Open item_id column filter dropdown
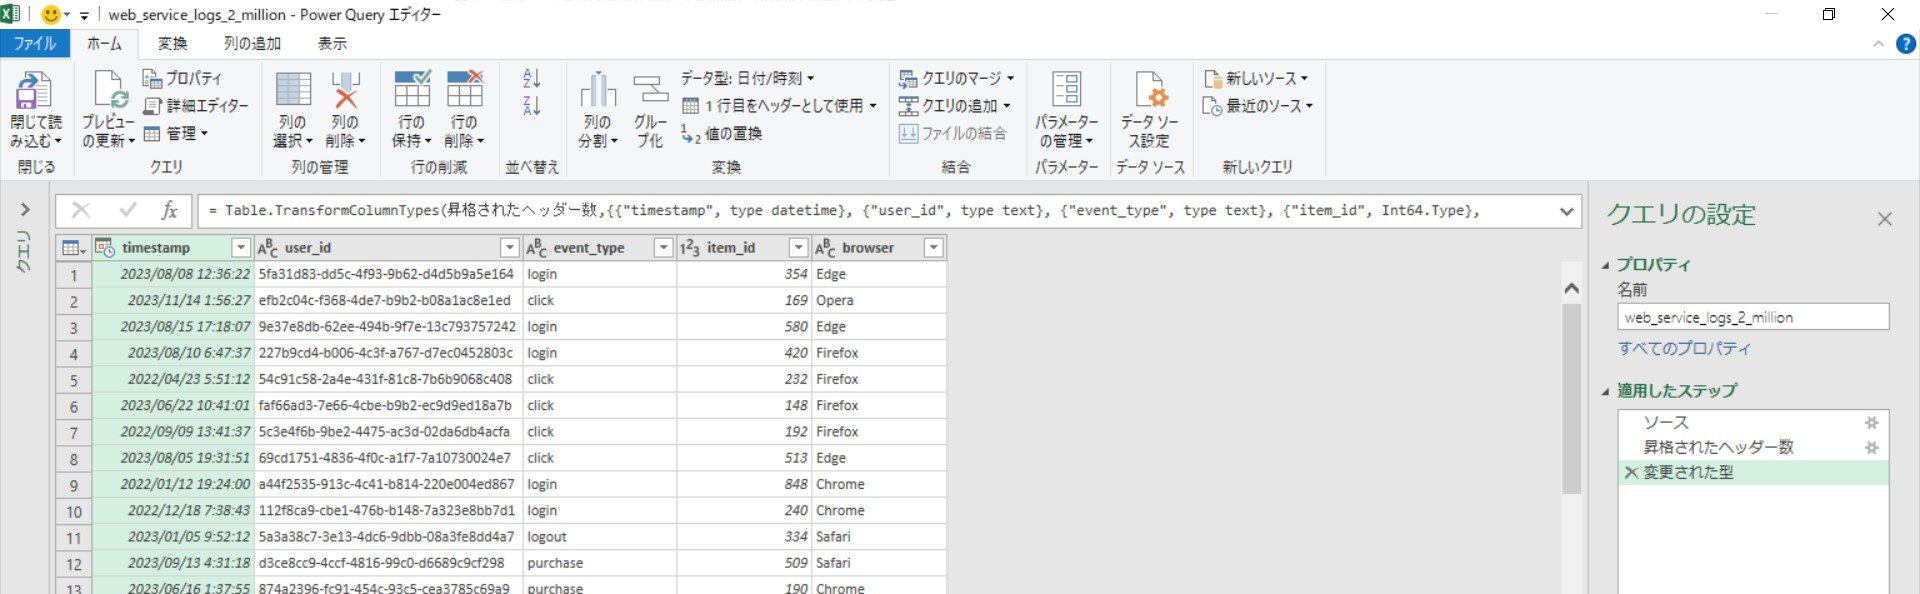This screenshot has width=1920, height=594. (798, 248)
